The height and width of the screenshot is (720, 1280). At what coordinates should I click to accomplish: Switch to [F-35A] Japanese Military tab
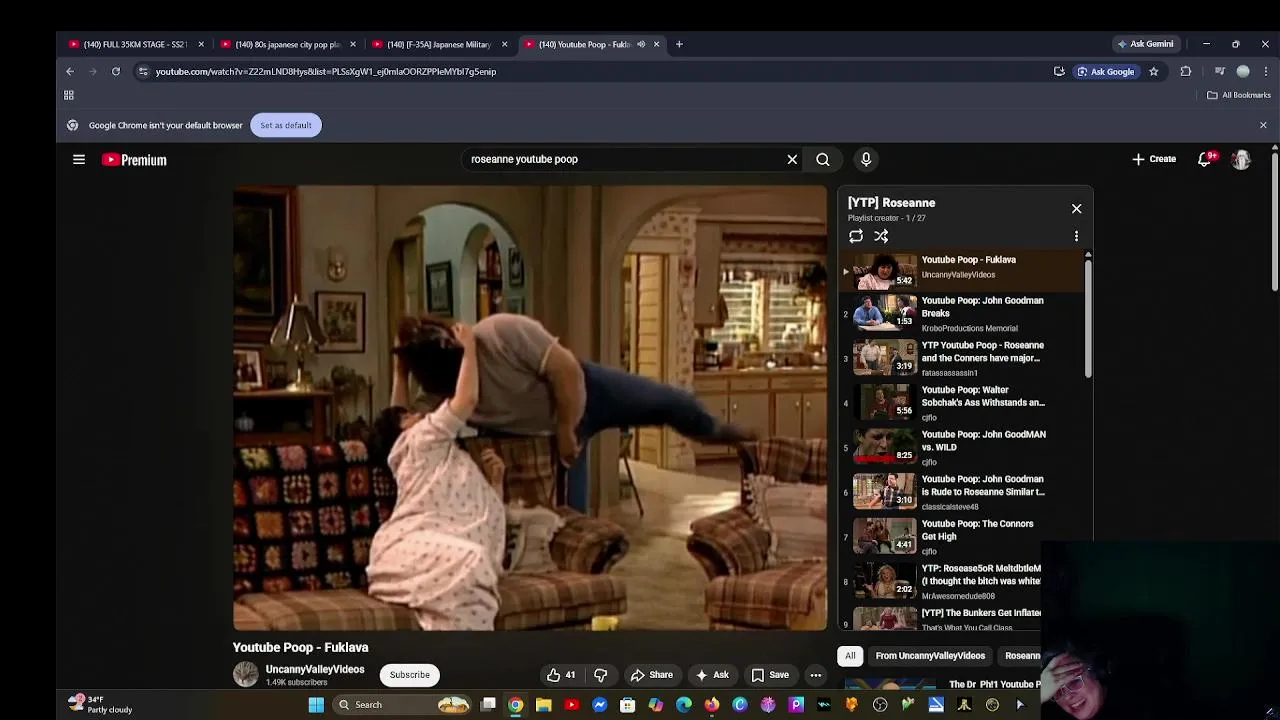point(440,44)
